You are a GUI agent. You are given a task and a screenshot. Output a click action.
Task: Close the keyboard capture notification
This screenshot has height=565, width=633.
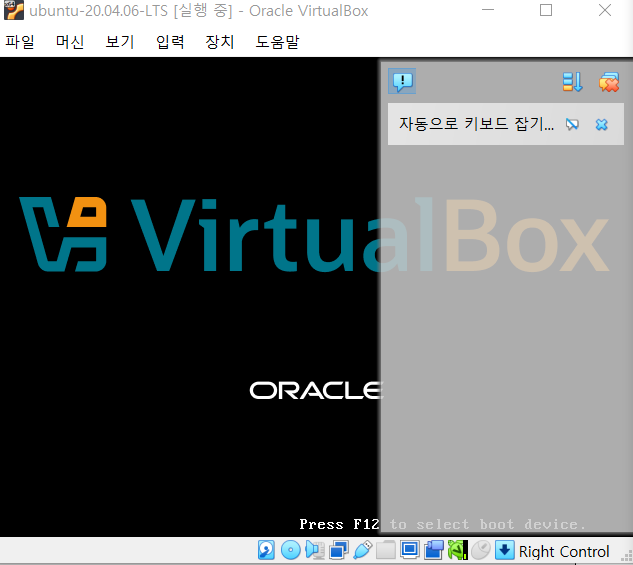click(602, 124)
